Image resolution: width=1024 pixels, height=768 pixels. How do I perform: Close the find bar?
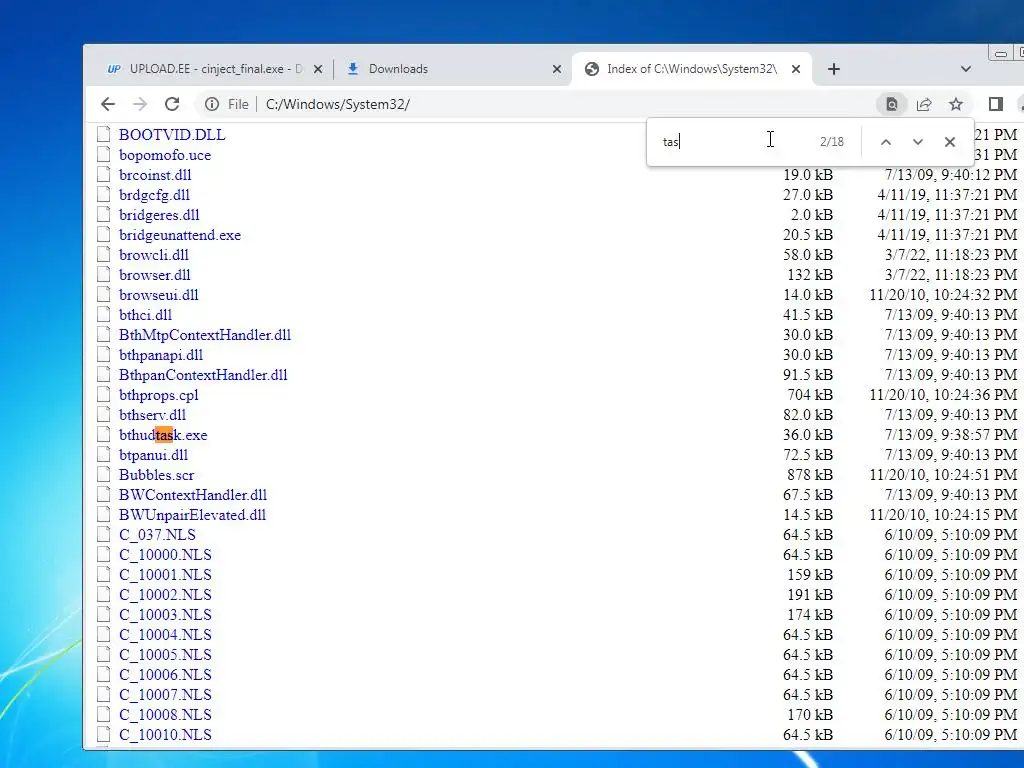tap(950, 142)
